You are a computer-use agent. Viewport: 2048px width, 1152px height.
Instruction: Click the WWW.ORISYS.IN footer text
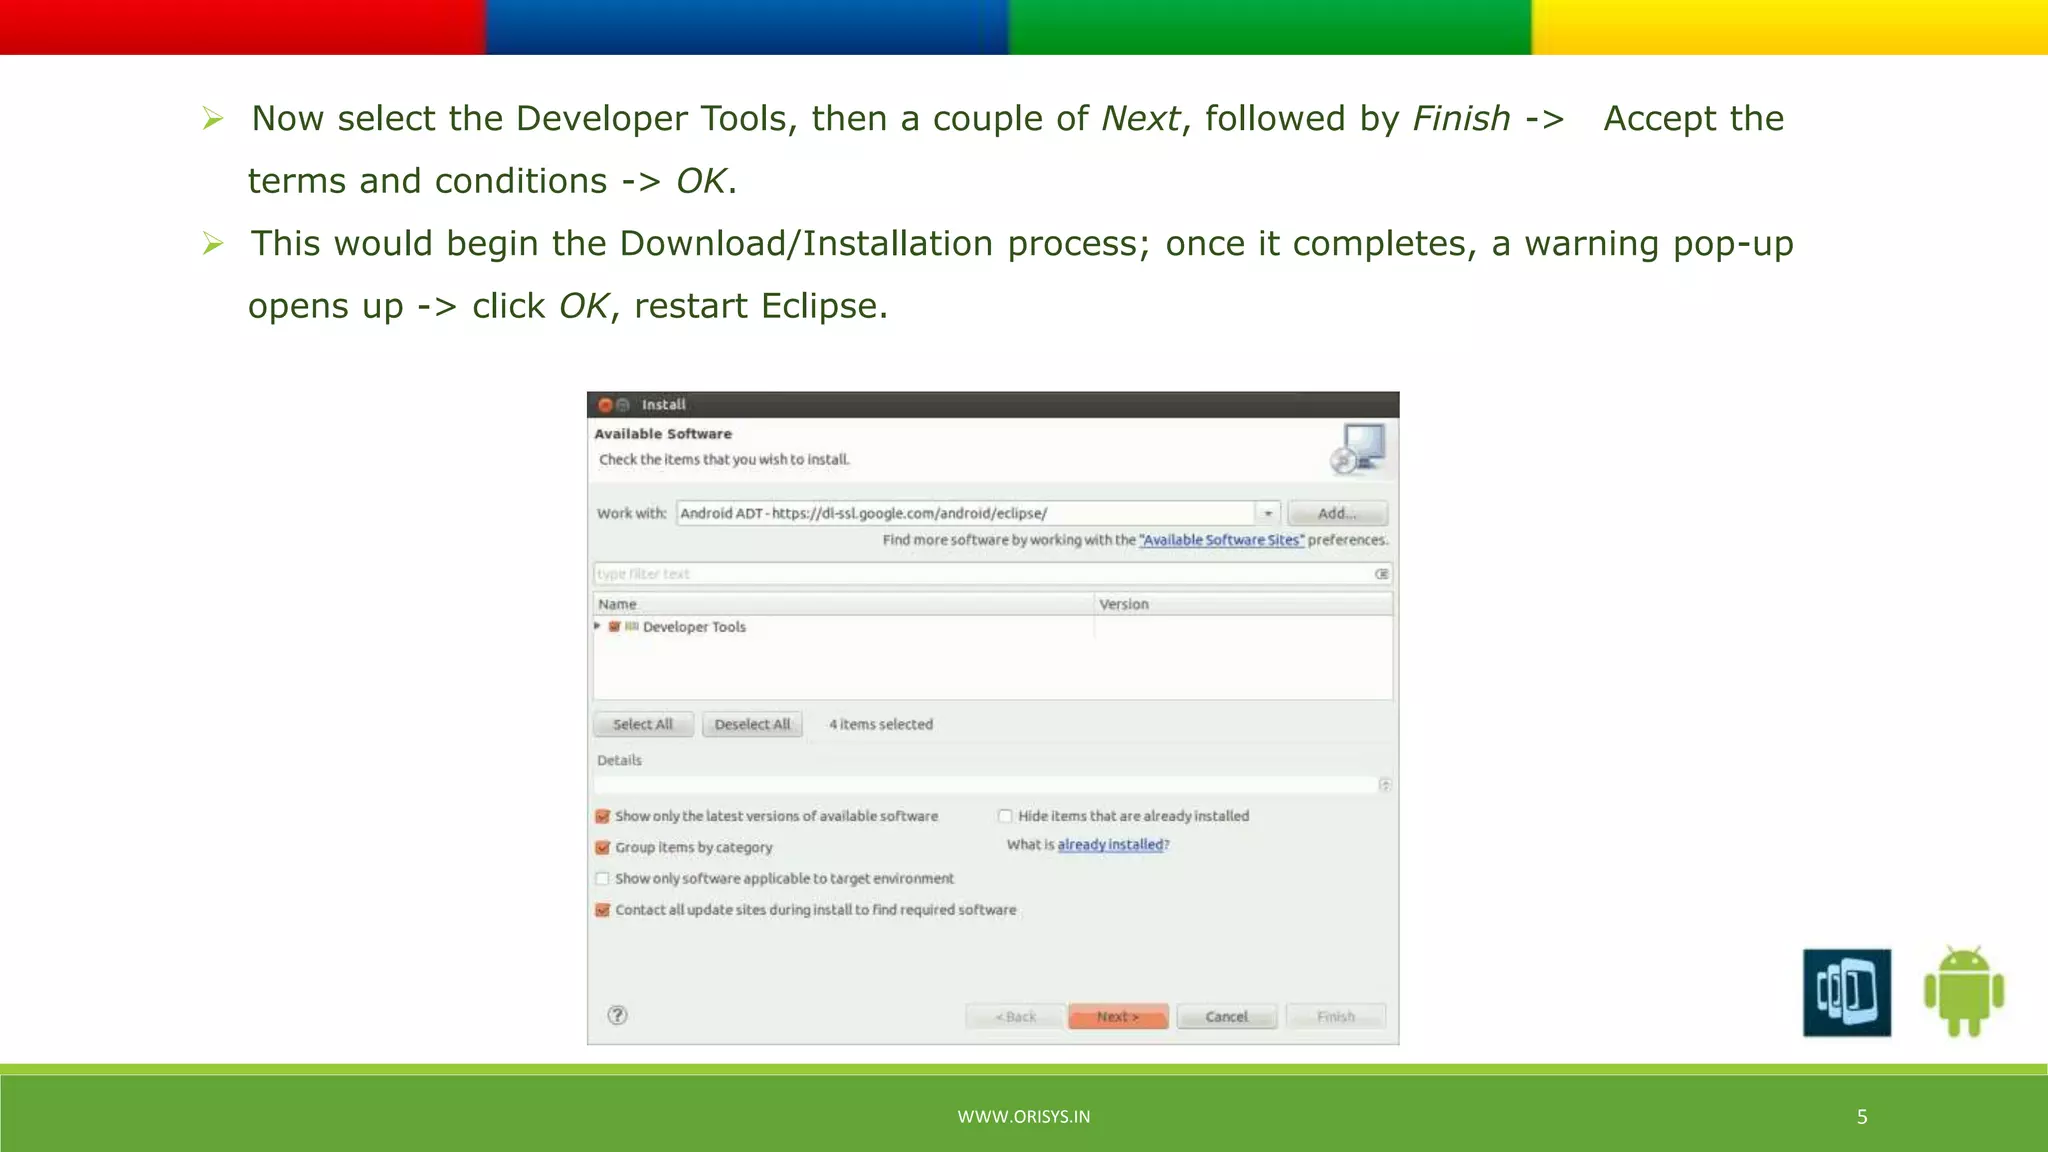pos(1024,1117)
